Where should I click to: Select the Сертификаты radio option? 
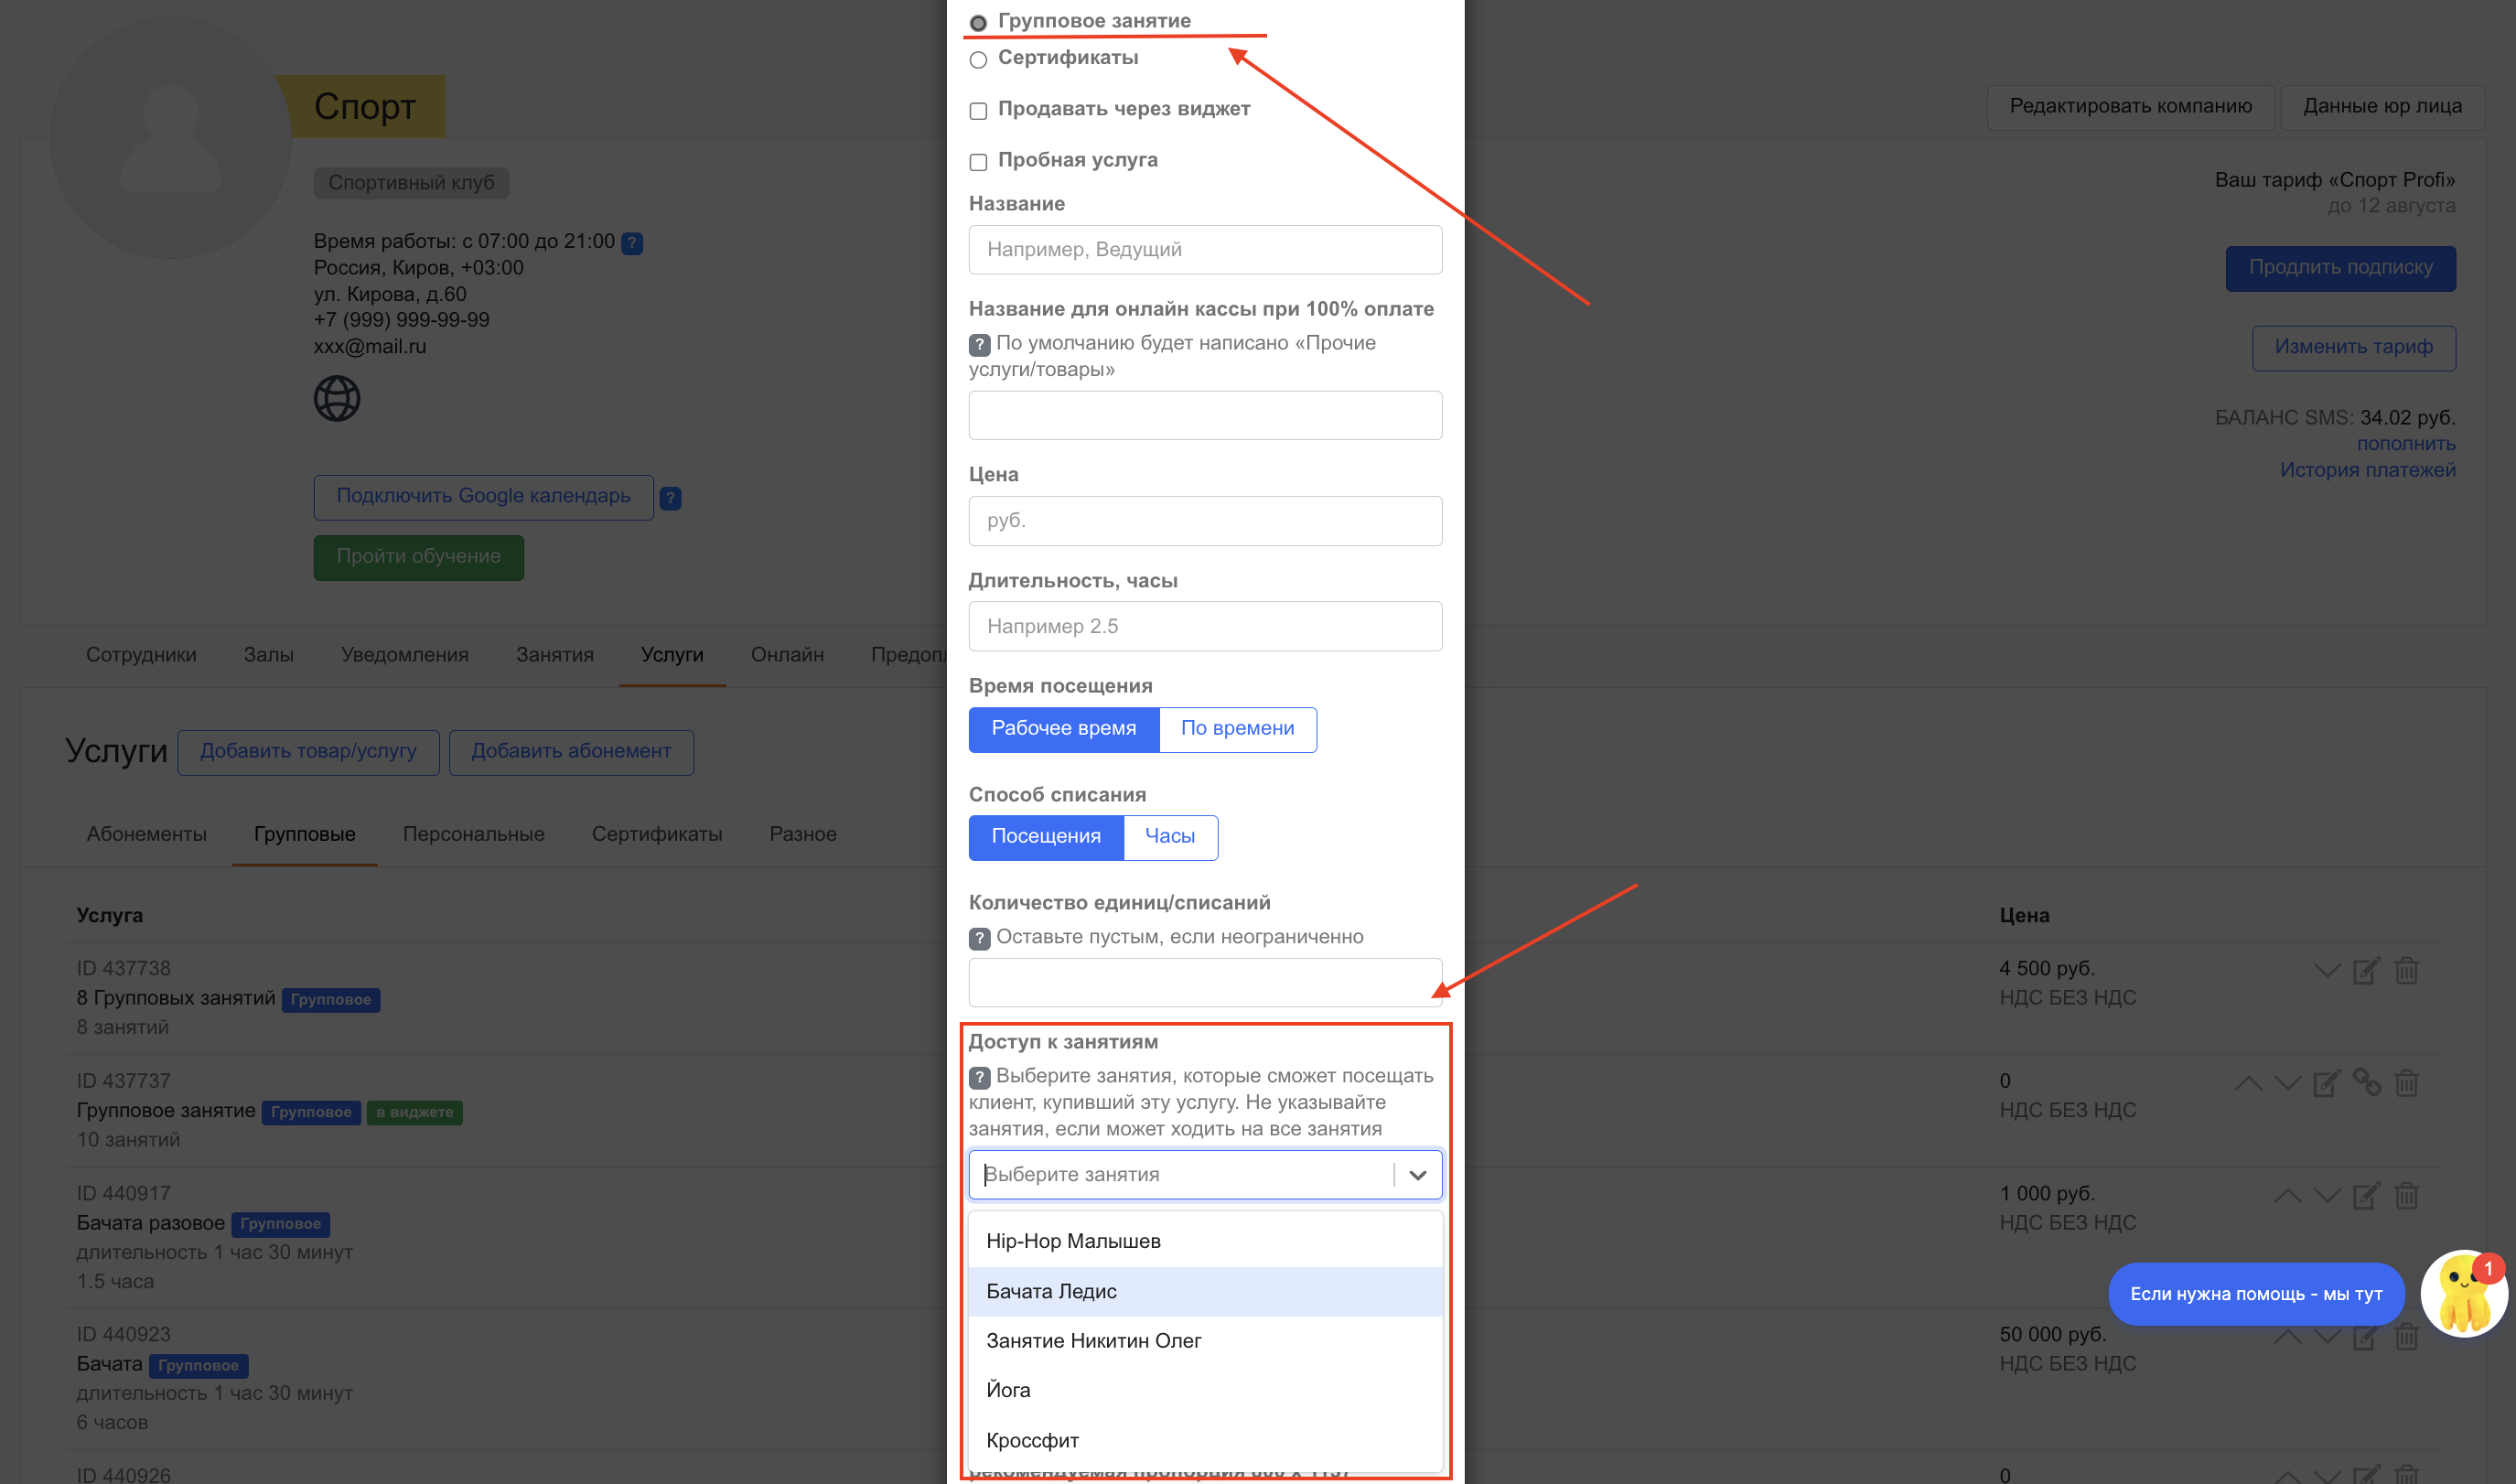(978, 59)
